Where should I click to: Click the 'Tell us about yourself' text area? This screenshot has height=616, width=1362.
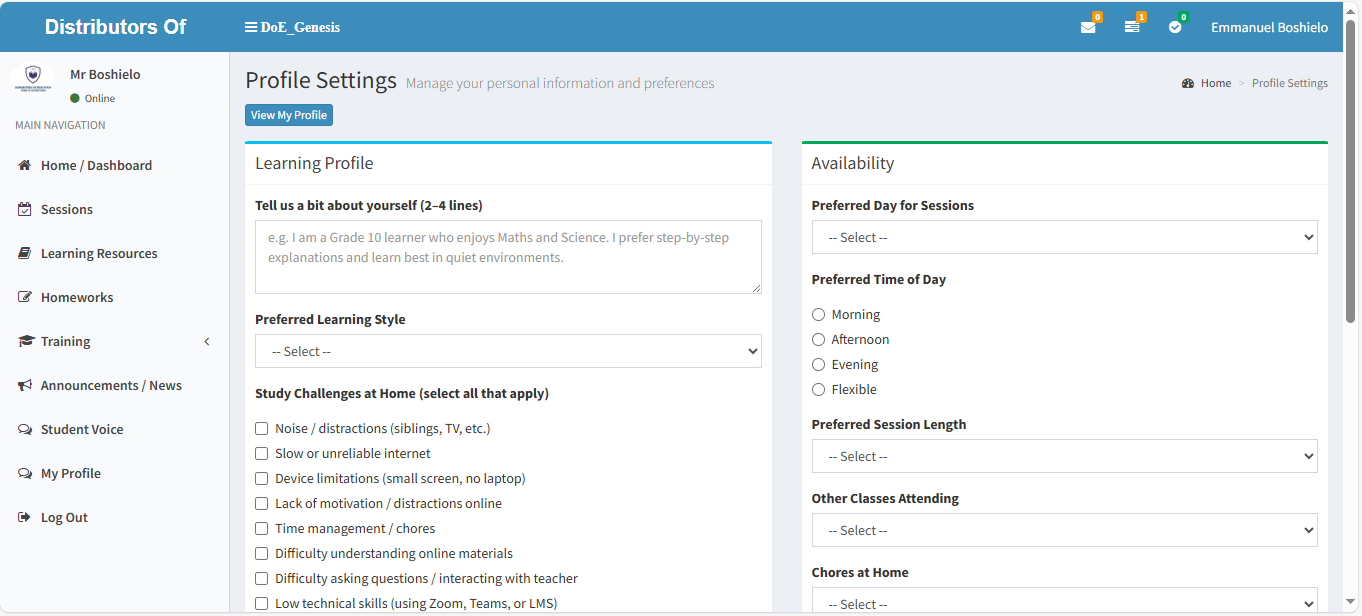pos(508,257)
